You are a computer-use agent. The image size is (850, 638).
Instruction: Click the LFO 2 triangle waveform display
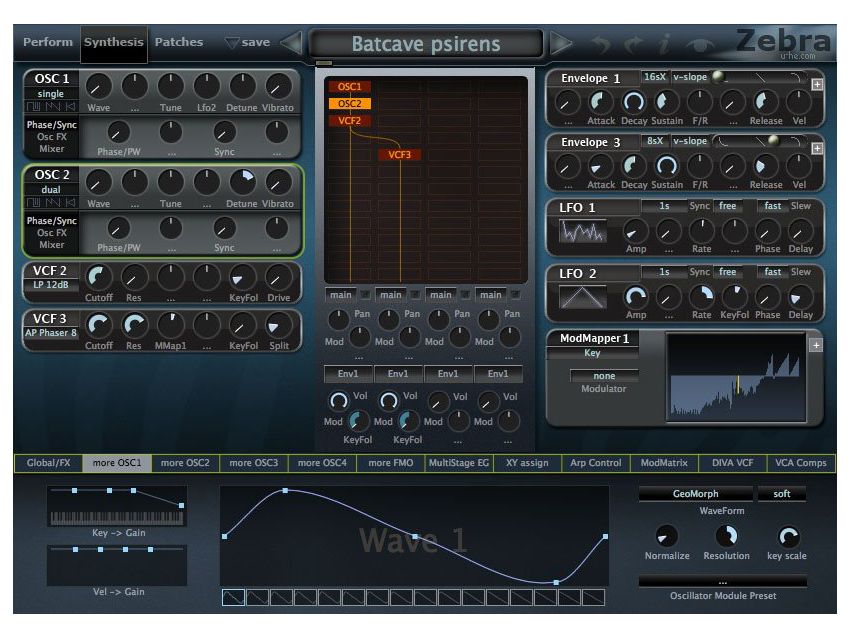click(583, 297)
